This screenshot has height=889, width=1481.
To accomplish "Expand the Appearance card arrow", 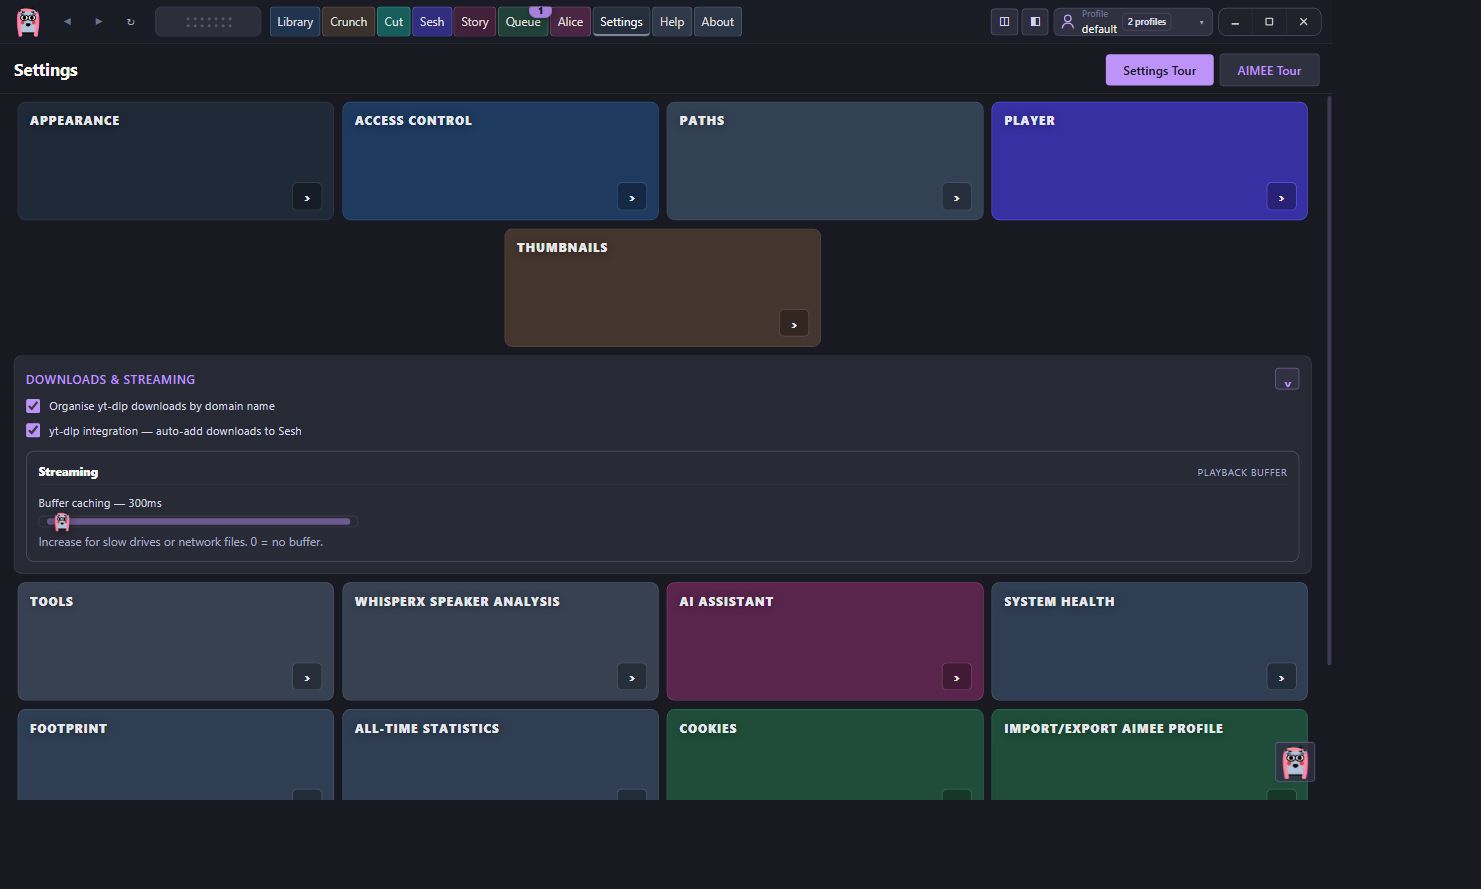I will (307, 197).
